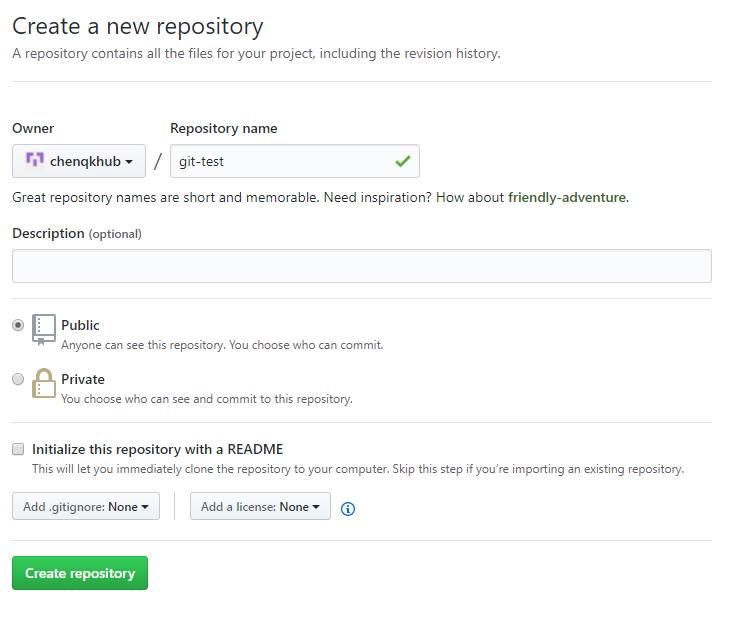
Task: Click the Create repository button
Action: click(x=80, y=573)
